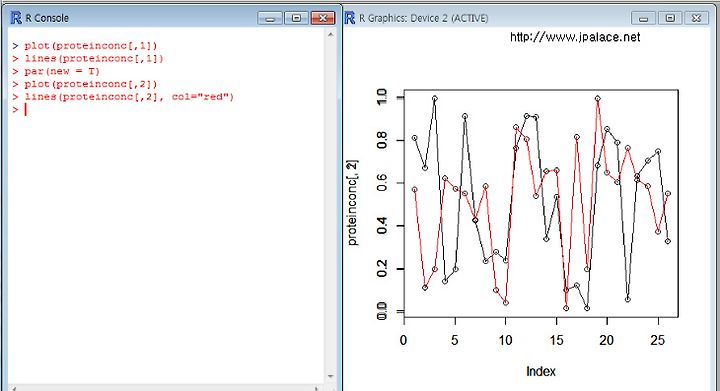This screenshot has height=391, width=720.
Task: Click the R logo icon in R Console title bar
Action: tap(16, 18)
